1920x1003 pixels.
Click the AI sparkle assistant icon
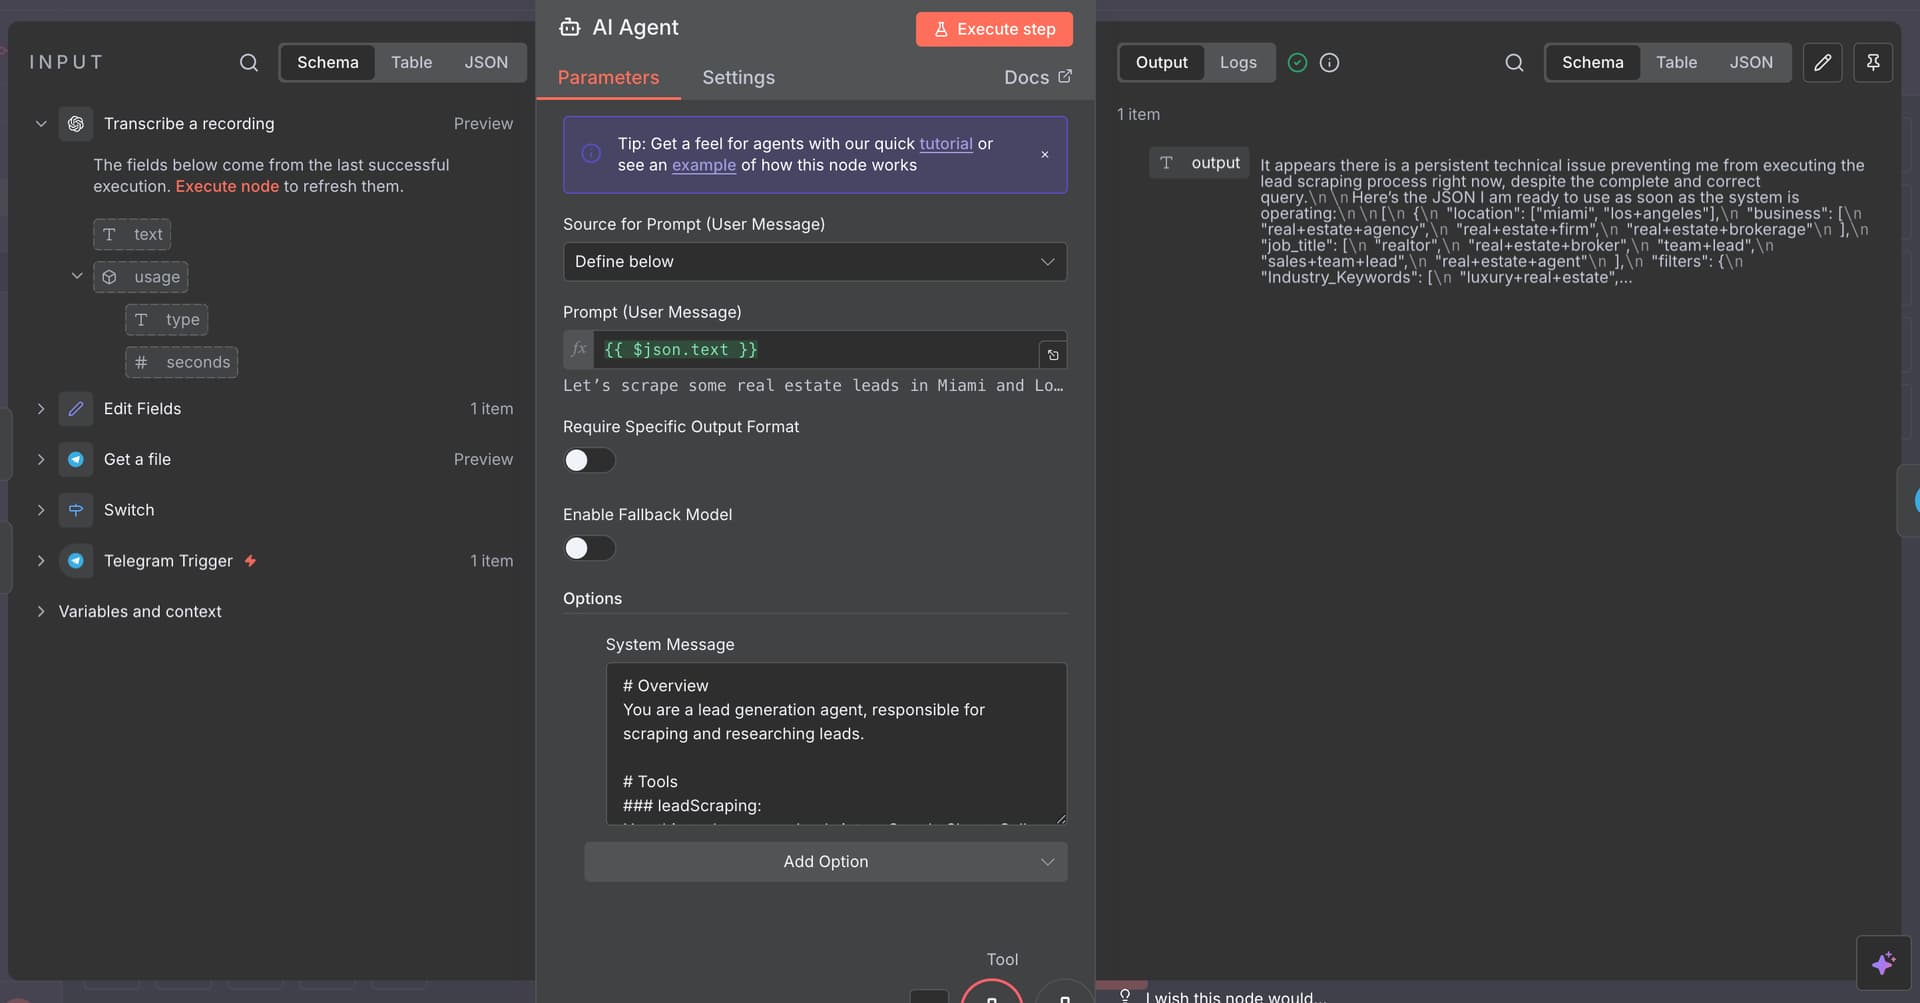point(1883,963)
